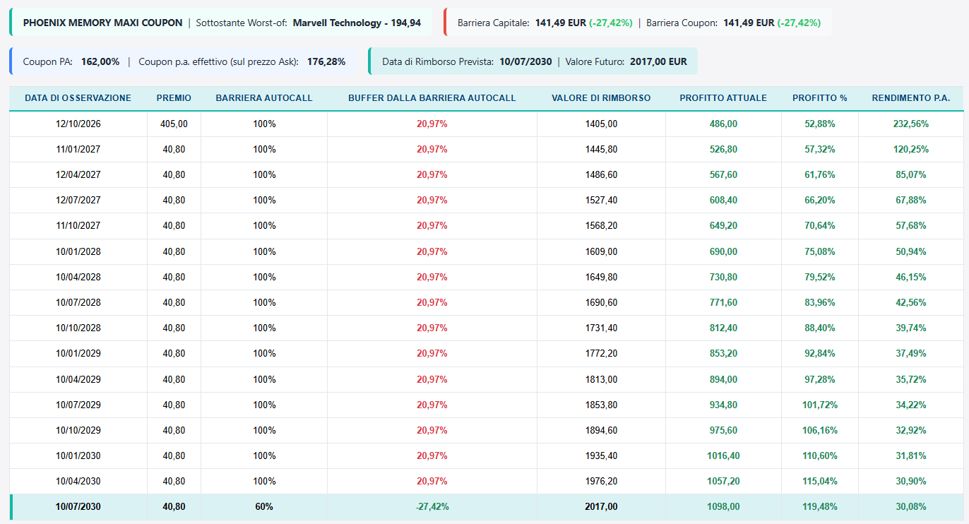Select observation date 10/04/2030
The width and height of the screenshot is (969, 524).
coord(78,481)
